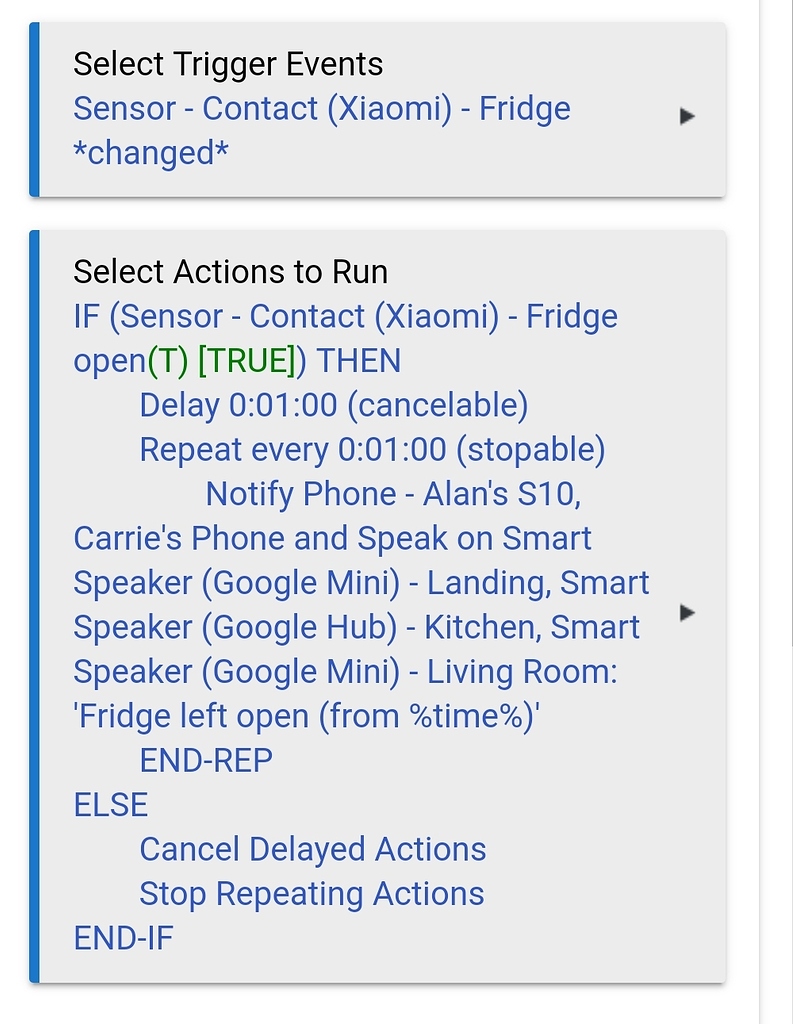793x1024 pixels.
Task: Click the Google Mini - Living Room line
Action: coord(345,671)
